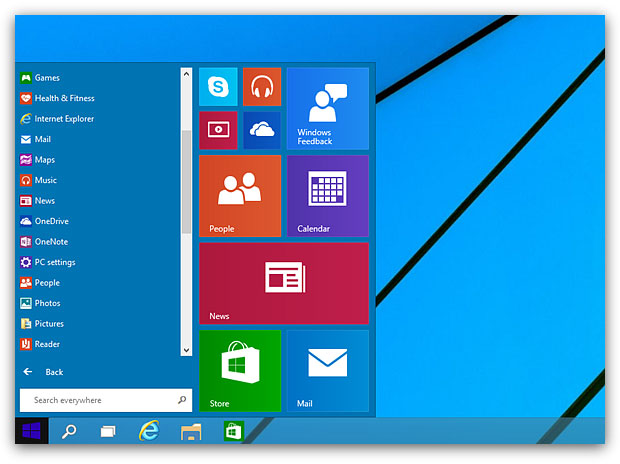620x464 pixels.
Task: Open File Explorer from the taskbar
Action: (191, 432)
